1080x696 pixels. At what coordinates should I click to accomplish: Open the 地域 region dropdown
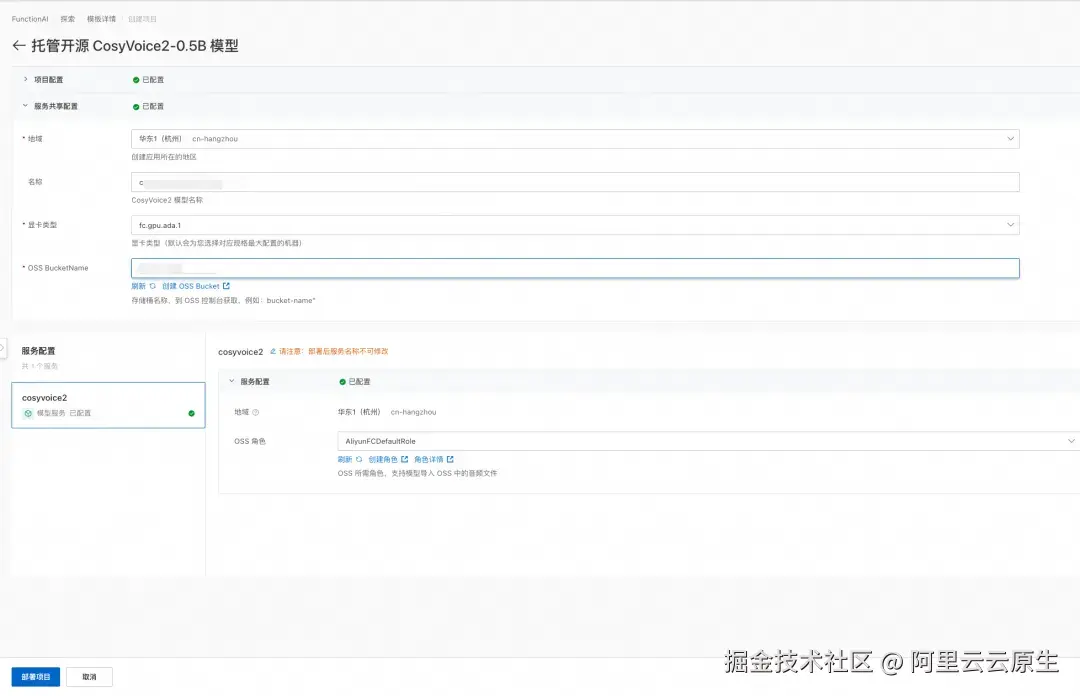[x=575, y=139]
